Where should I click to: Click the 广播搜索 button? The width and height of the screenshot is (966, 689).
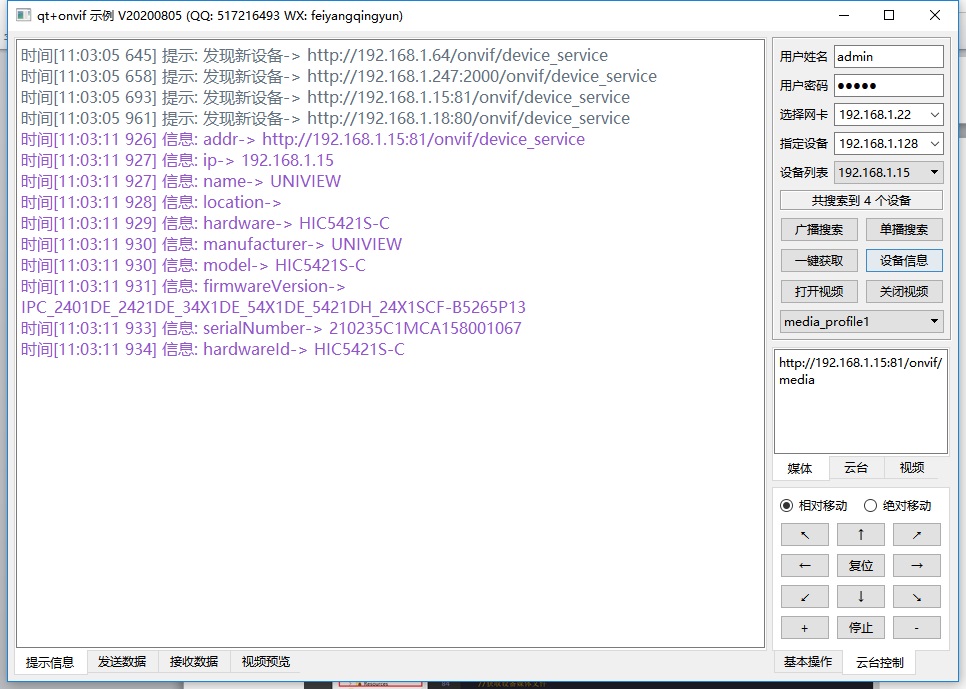click(x=818, y=230)
